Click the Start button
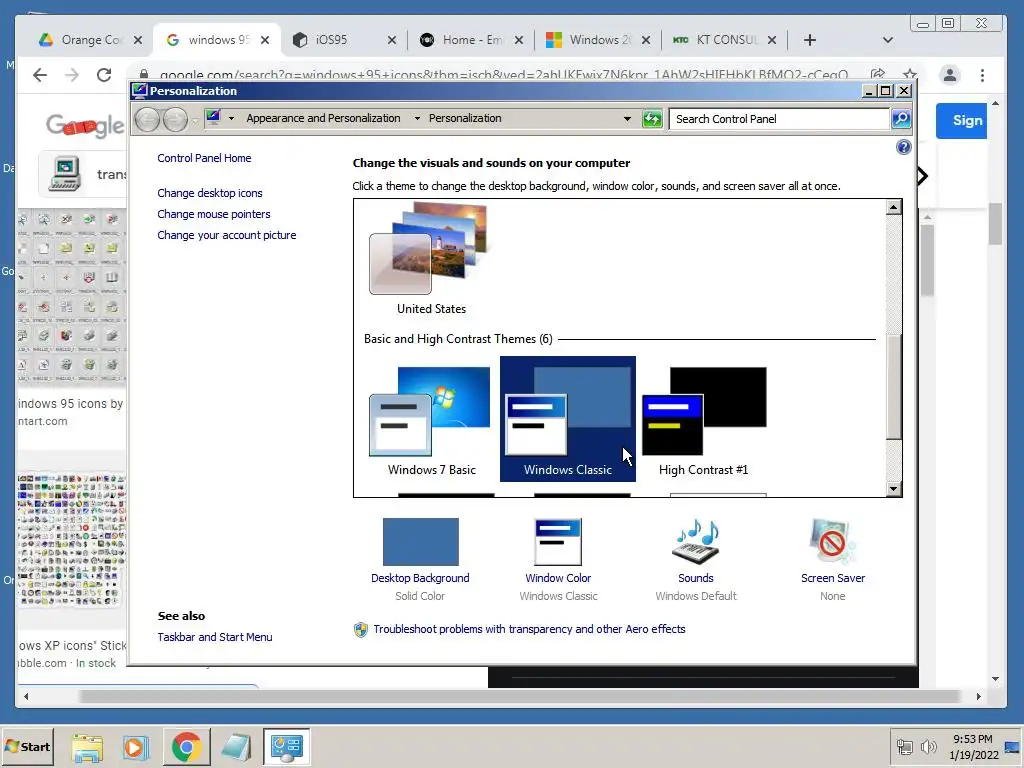The height and width of the screenshot is (768, 1024). tap(27, 746)
